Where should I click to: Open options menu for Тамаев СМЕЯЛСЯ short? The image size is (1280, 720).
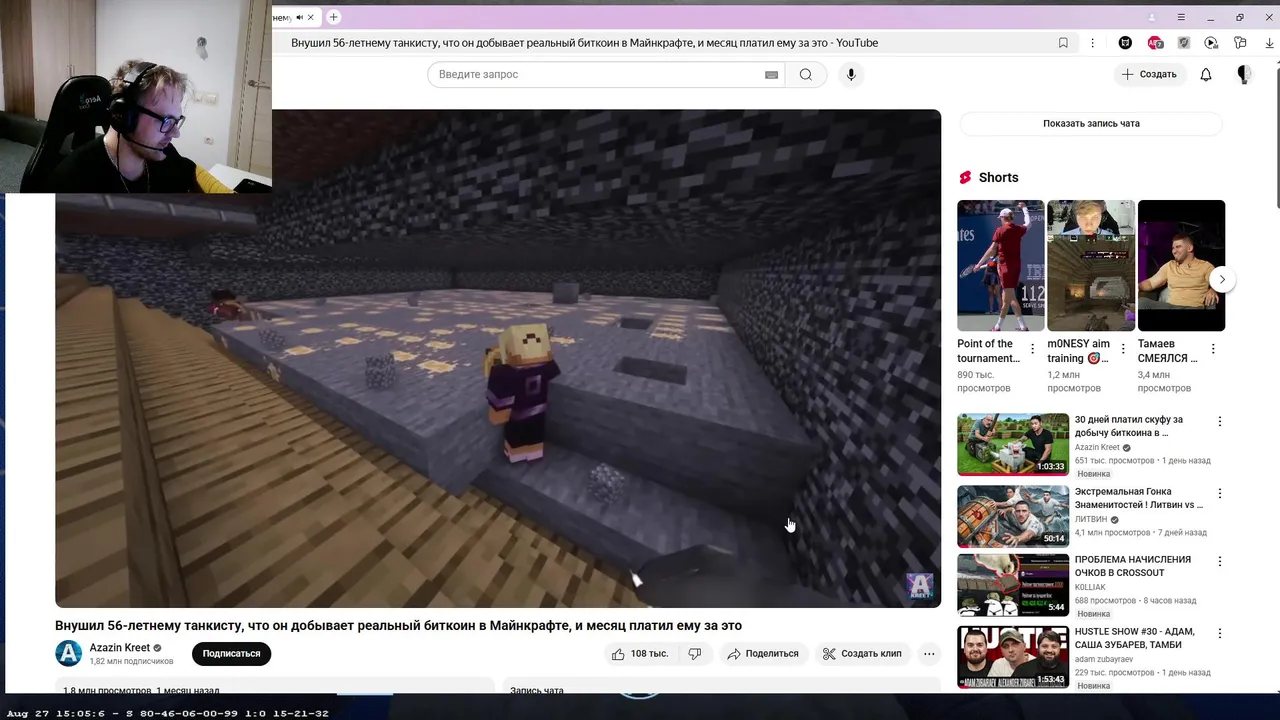click(x=1213, y=349)
